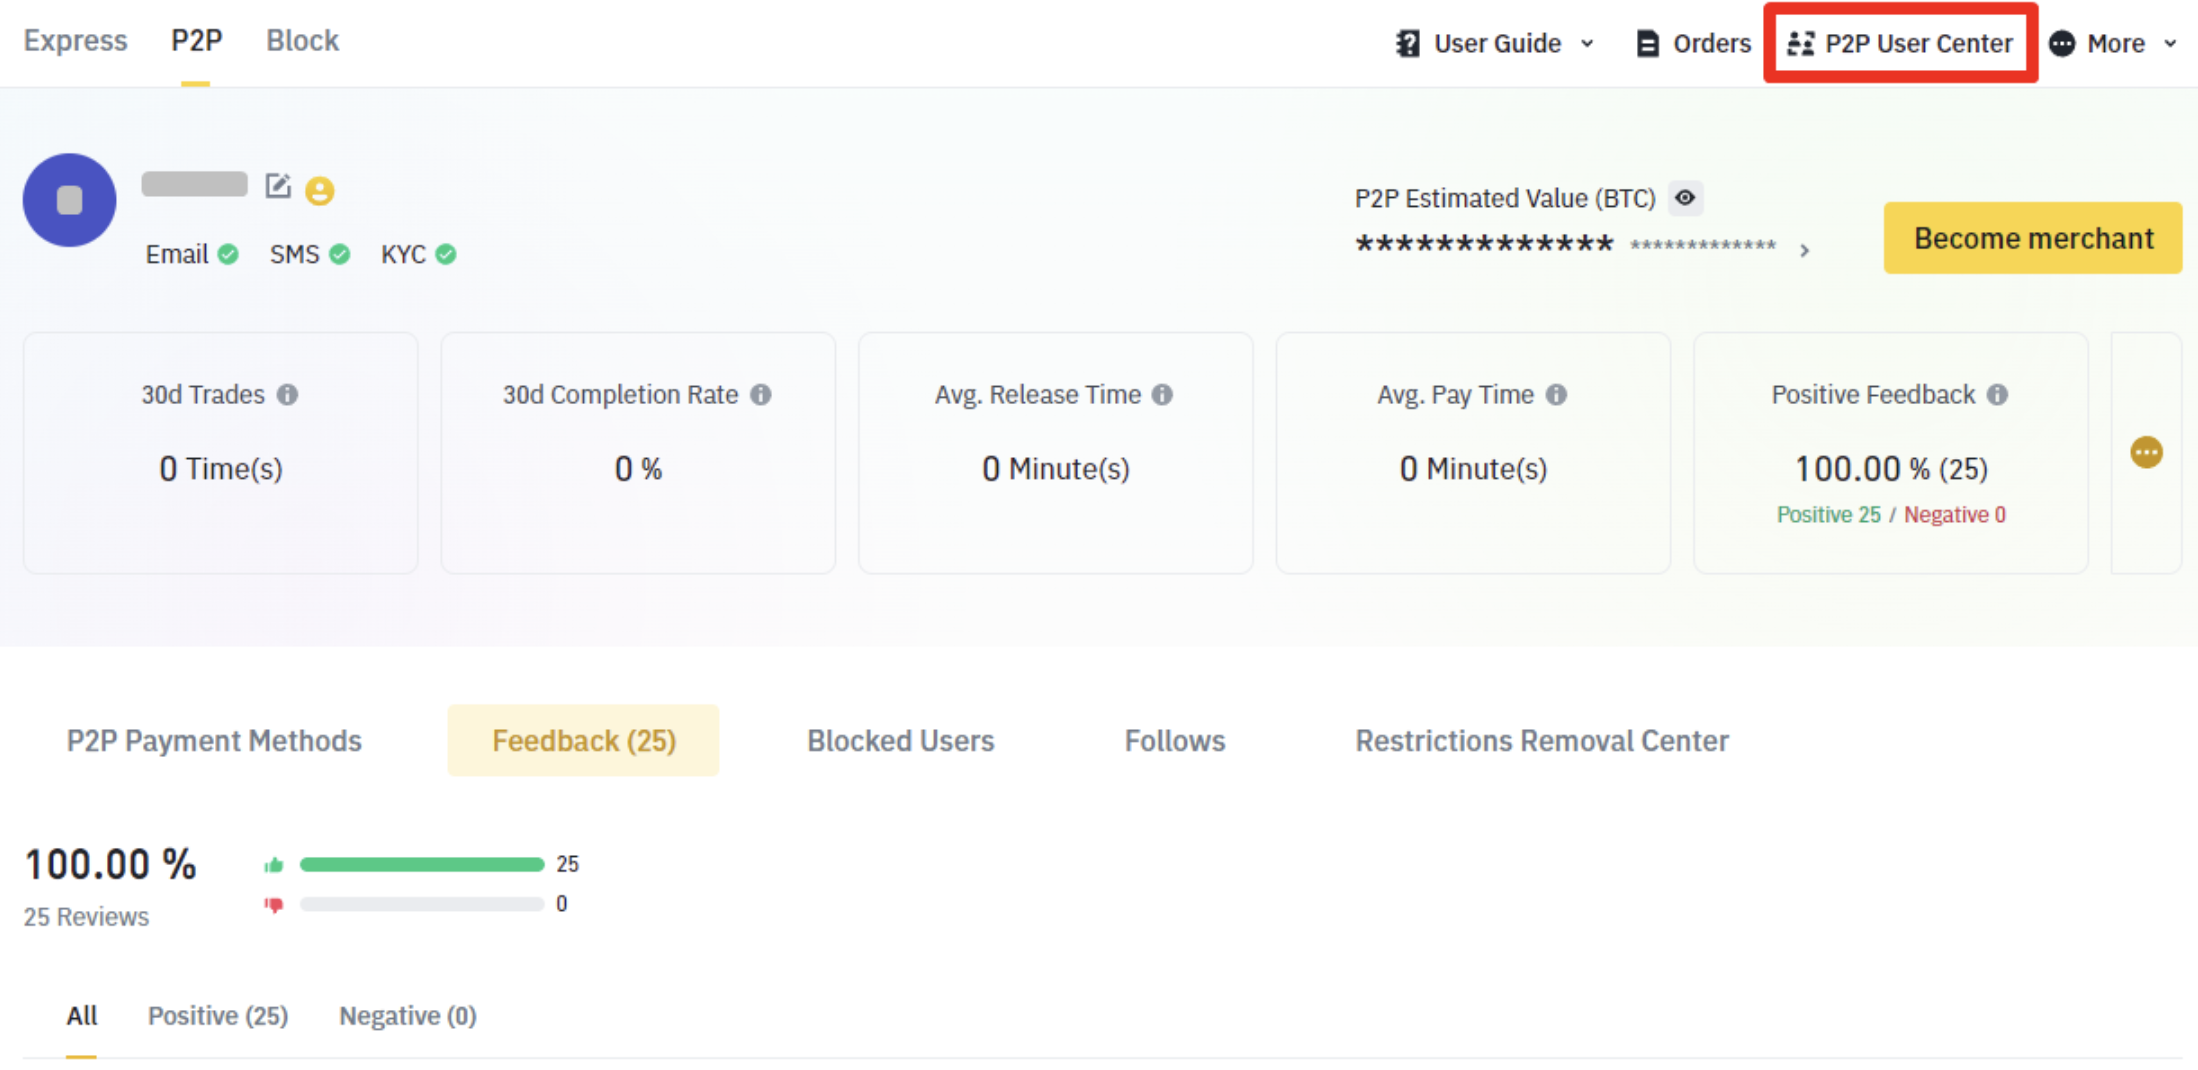Switch to the Express tab
The width and height of the screenshot is (2198, 1070).
tap(76, 41)
